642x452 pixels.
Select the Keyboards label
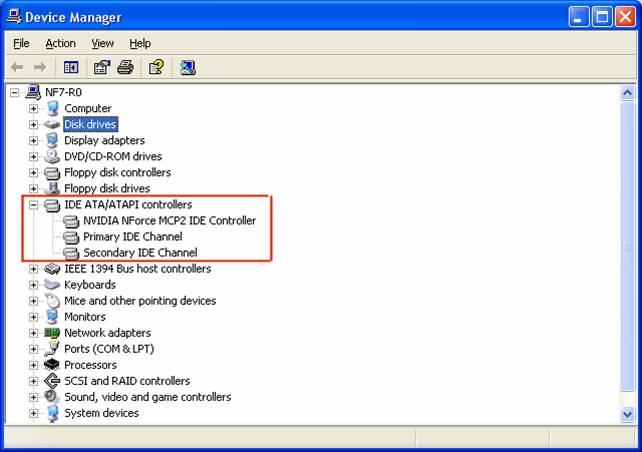pyautogui.click(x=90, y=285)
